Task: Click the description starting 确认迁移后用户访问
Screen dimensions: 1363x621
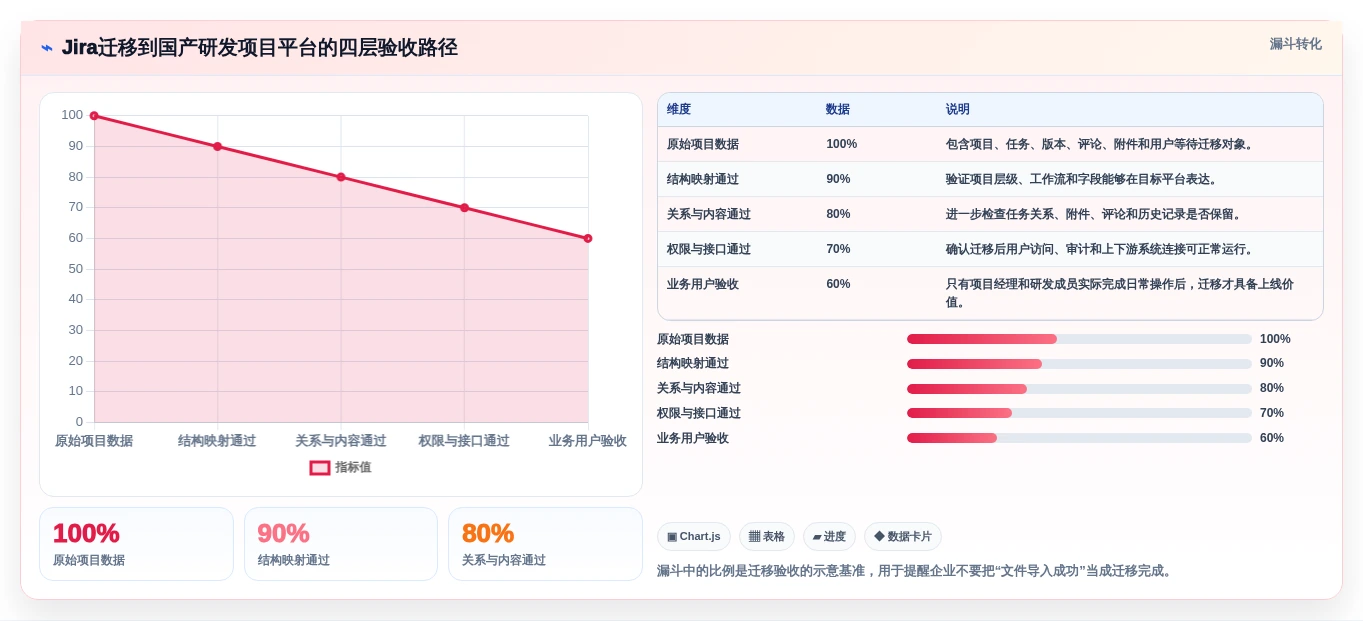Action: [1100, 249]
